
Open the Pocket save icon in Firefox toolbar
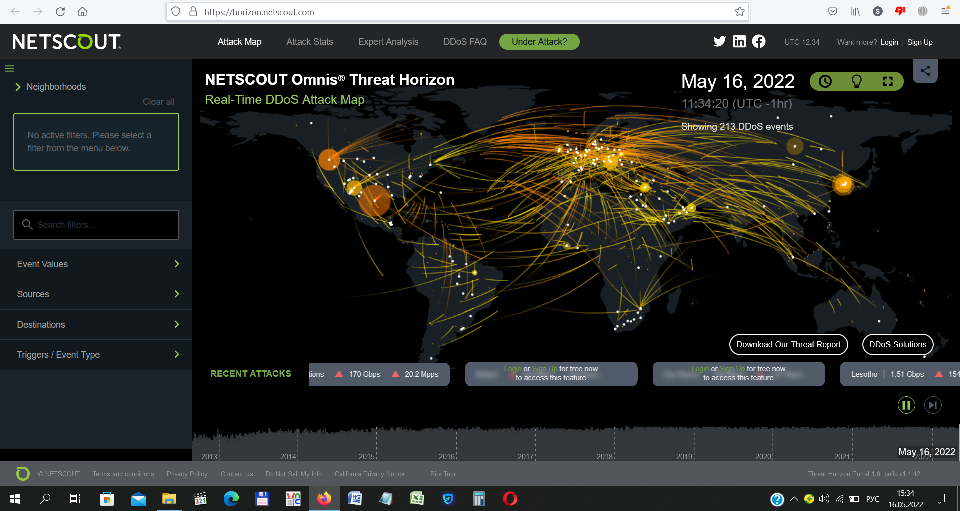pyautogui.click(x=833, y=12)
